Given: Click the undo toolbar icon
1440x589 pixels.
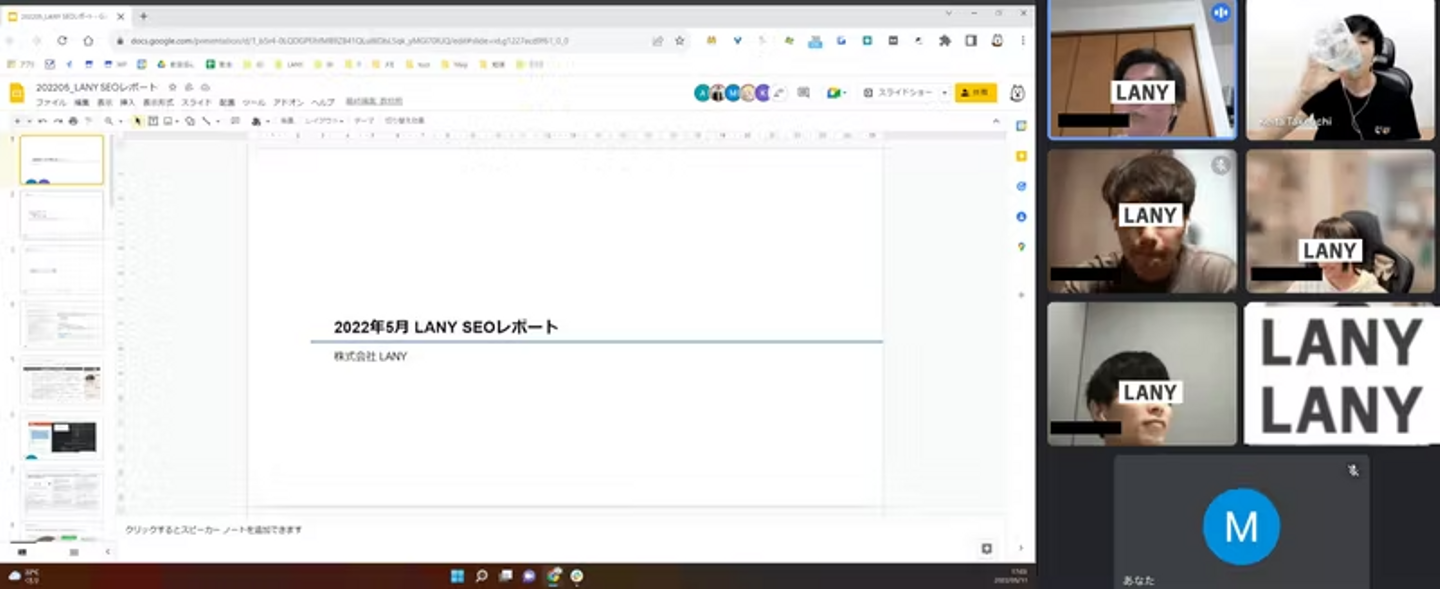Looking at the screenshot, I should [43, 121].
